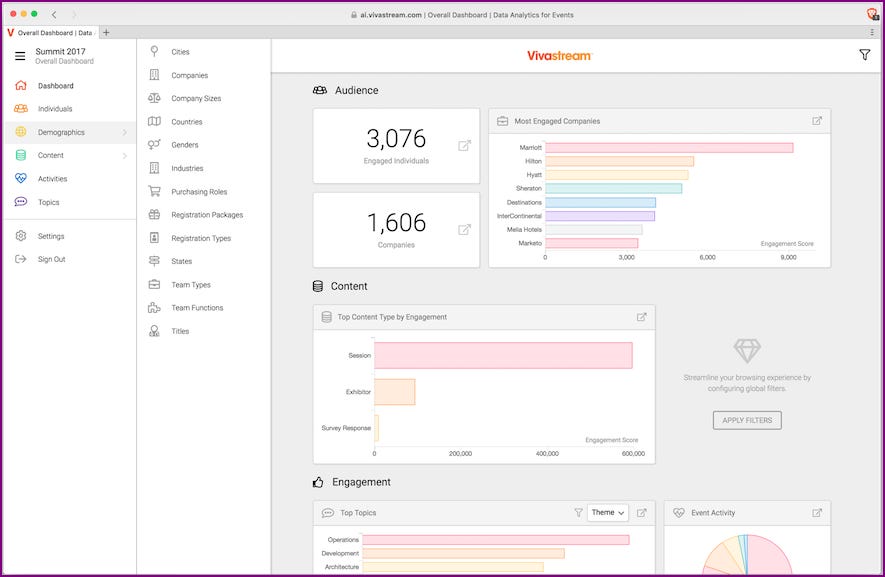Click the Topics speech bubble icon

coord(20,201)
